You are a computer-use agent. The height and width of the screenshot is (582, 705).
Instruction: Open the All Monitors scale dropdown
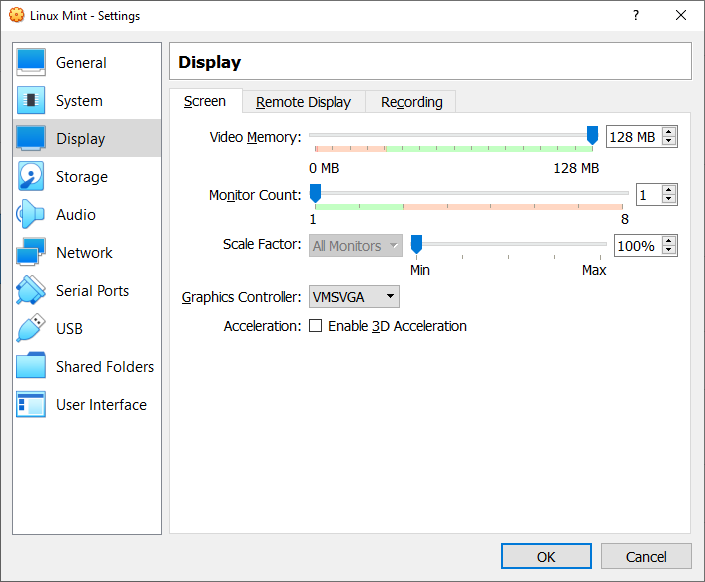(355, 246)
